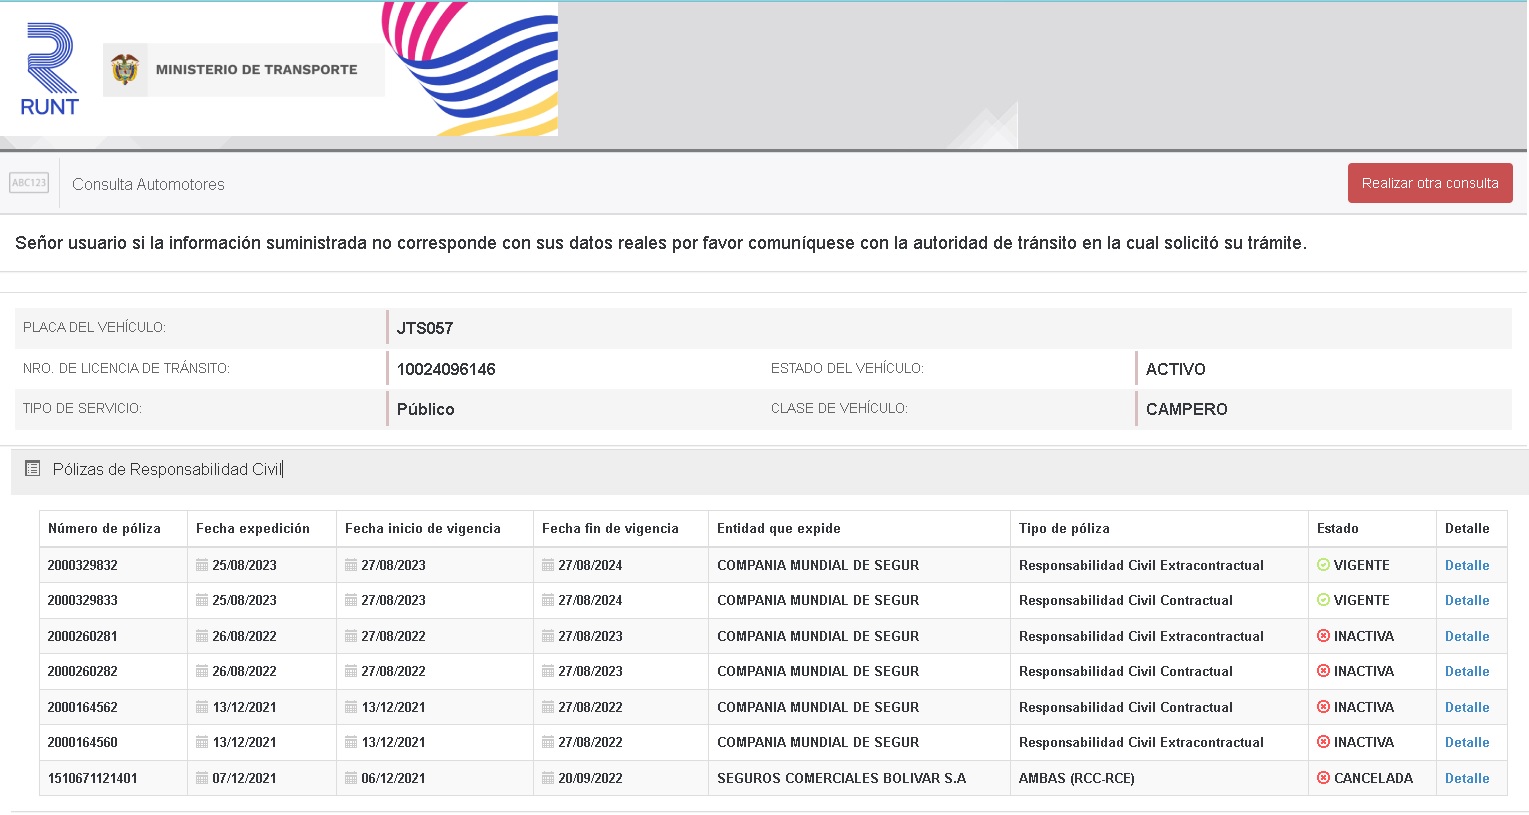Click green VIGENTE check icon for policy 2000329833

pos(1323,600)
